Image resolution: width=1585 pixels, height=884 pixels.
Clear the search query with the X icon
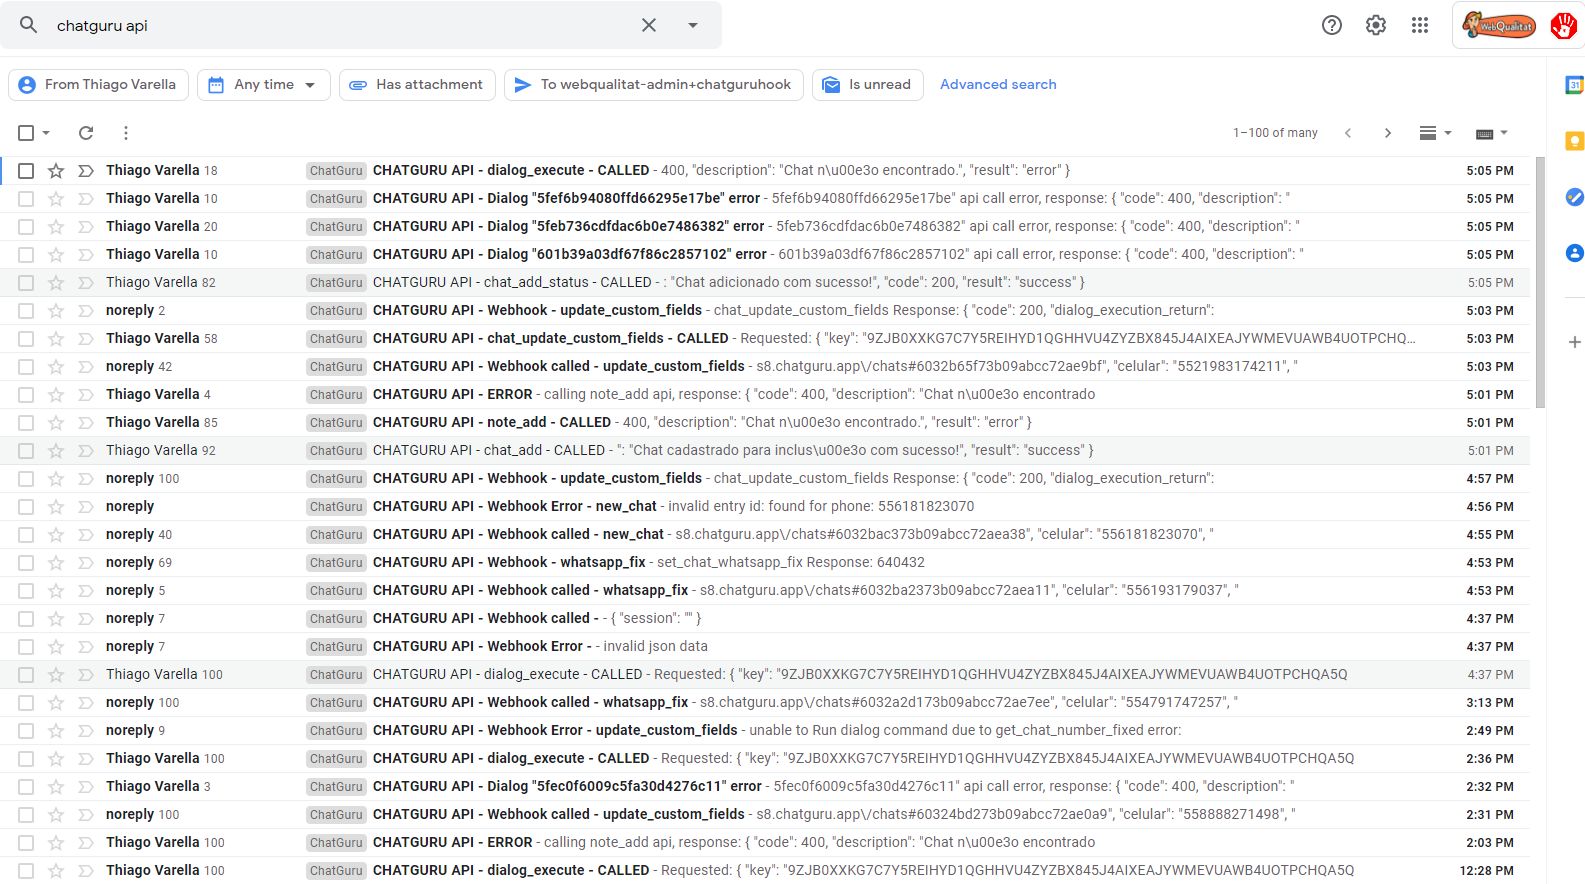(649, 25)
